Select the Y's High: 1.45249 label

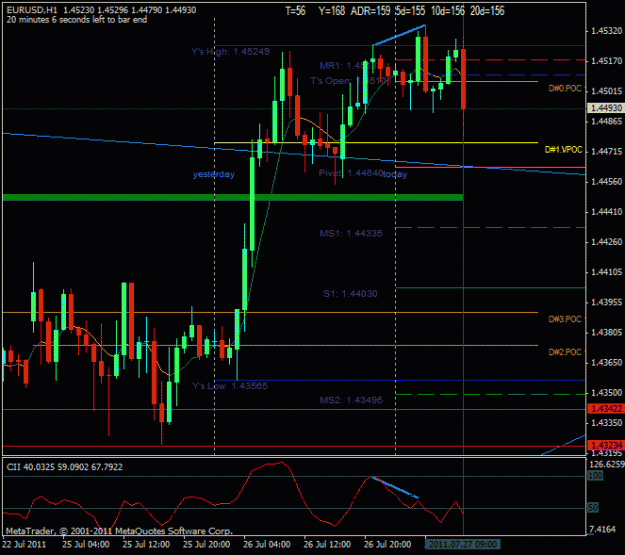coord(230,51)
